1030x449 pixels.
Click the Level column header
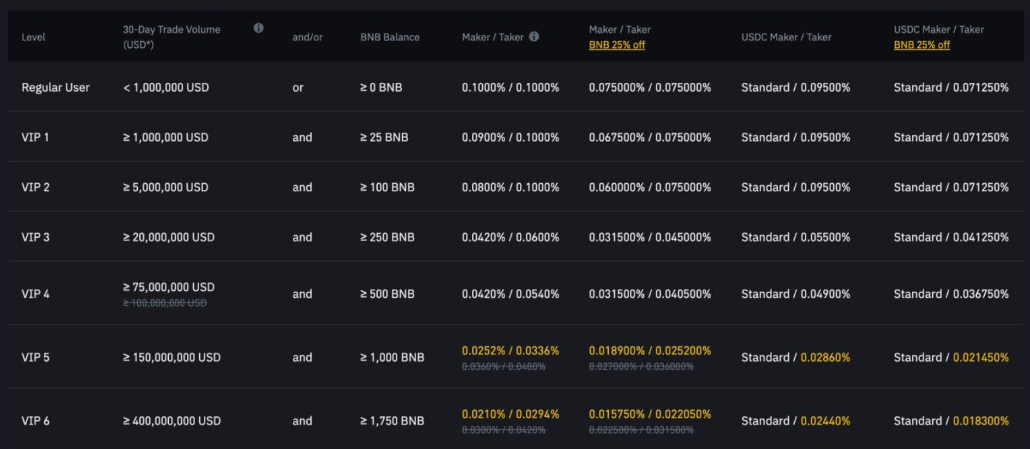click(33, 37)
